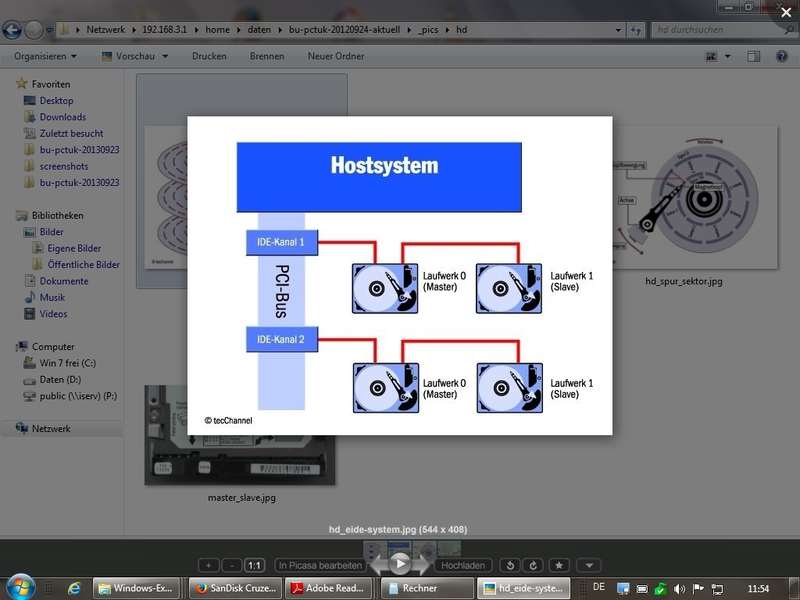
Task: Zoom in with the plus button
Action: (x=208, y=565)
